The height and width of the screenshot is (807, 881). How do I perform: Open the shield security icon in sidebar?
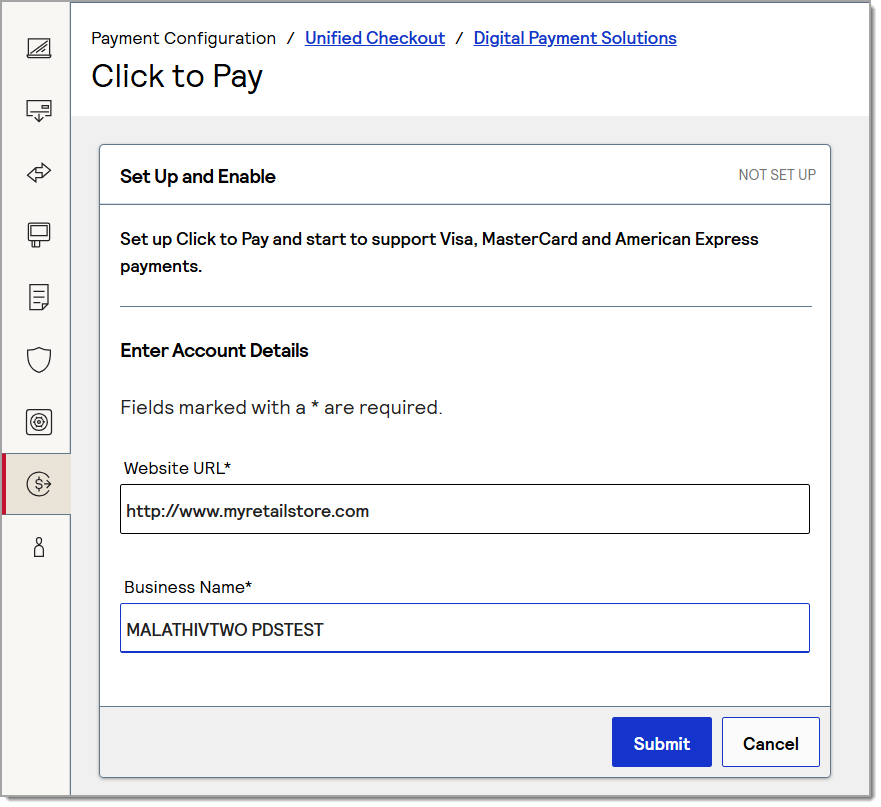click(x=39, y=360)
